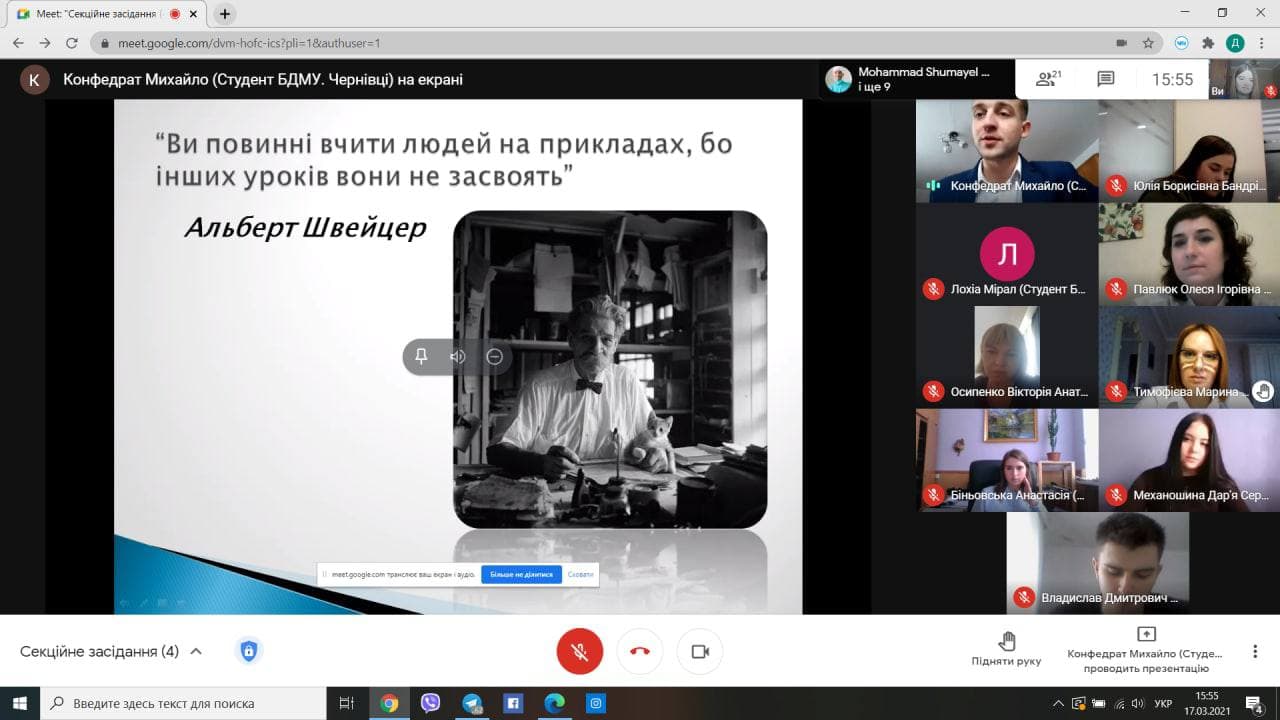Select Біньовська Анастасія's video tile
Viewport: 1280px width, 720px height.
(x=1007, y=460)
